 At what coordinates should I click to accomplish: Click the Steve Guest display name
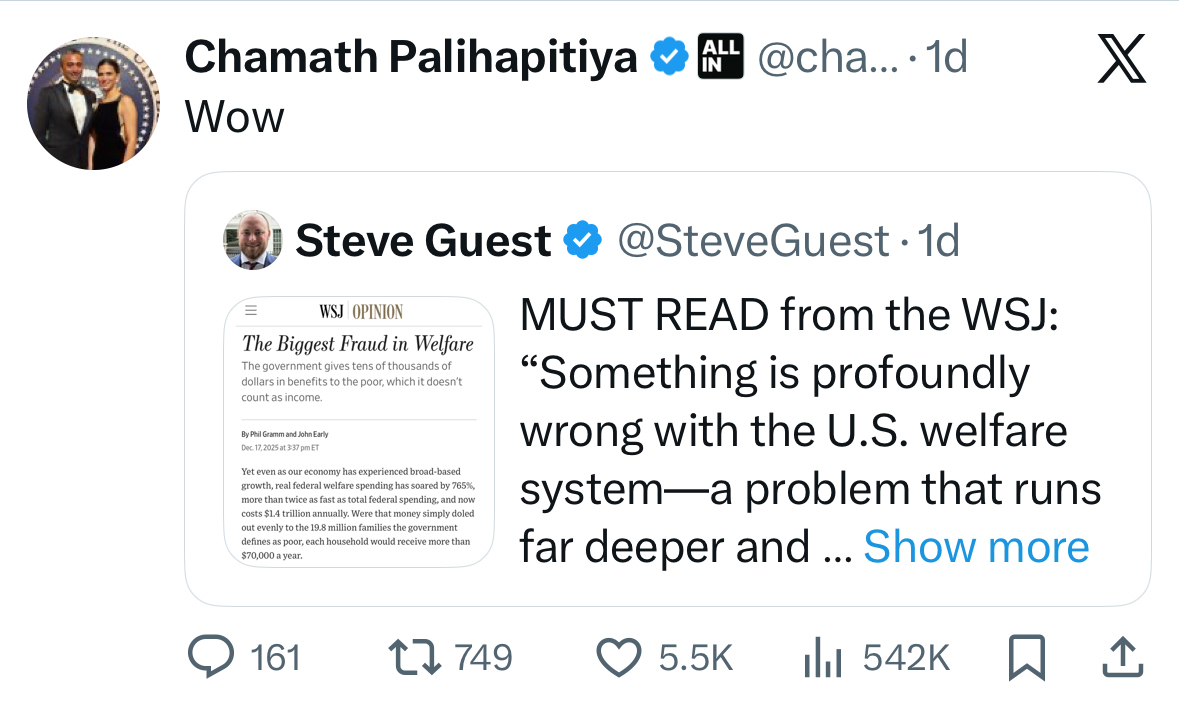click(x=424, y=240)
